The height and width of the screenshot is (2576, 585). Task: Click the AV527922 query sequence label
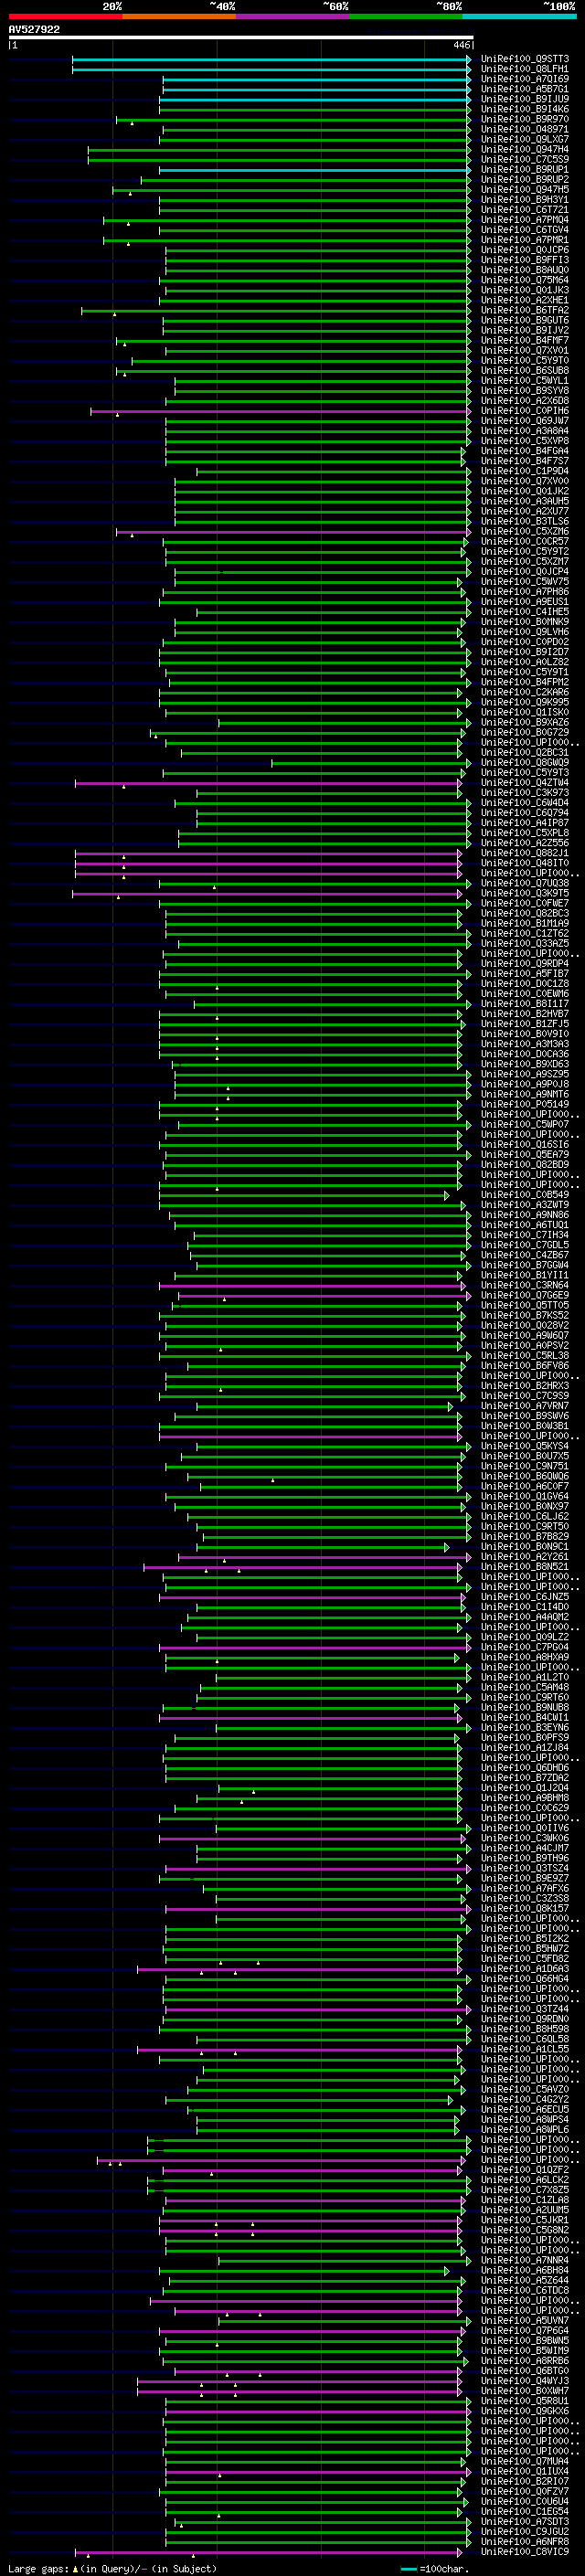[x=34, y=29]
